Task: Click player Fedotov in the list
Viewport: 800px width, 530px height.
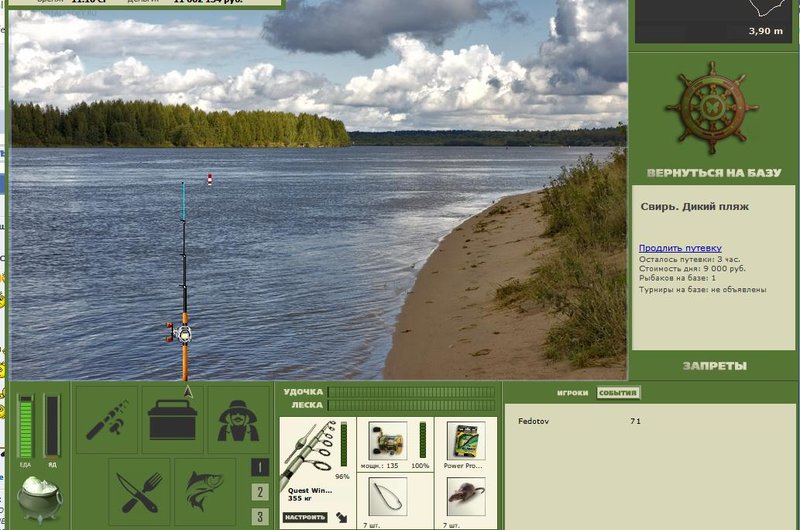Action: pos(534,421)
